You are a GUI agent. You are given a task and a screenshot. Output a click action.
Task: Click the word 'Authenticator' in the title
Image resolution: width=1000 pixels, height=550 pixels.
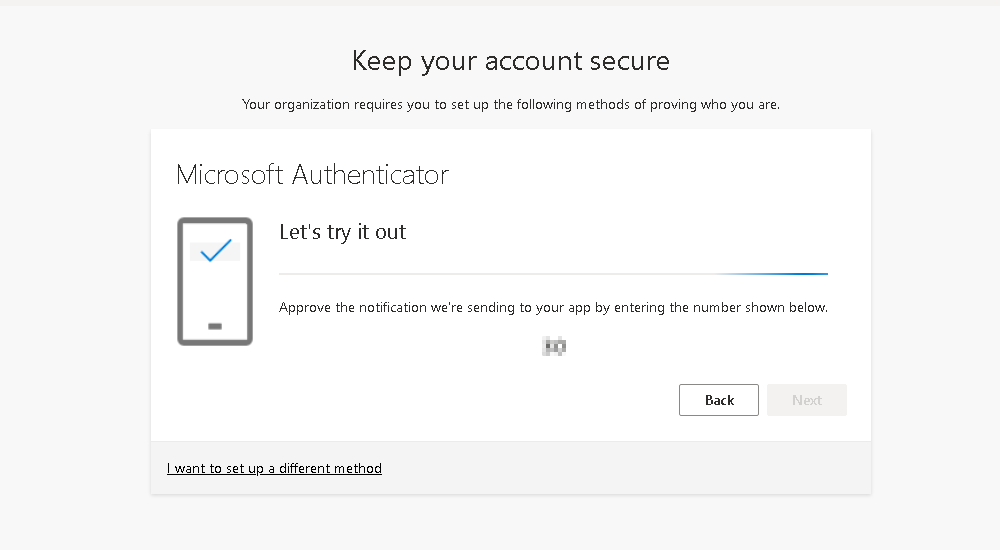pyautogui.click(x=371, y=175)
